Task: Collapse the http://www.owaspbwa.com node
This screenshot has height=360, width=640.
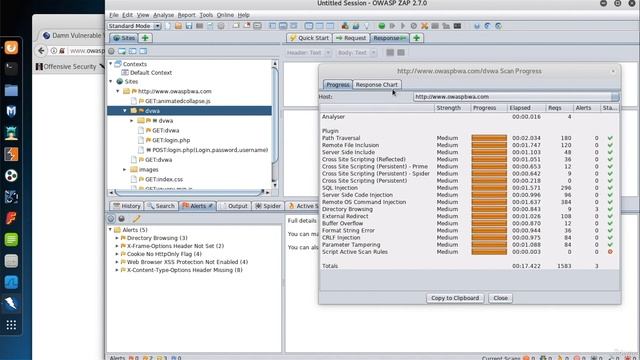Action: point(118,91)
